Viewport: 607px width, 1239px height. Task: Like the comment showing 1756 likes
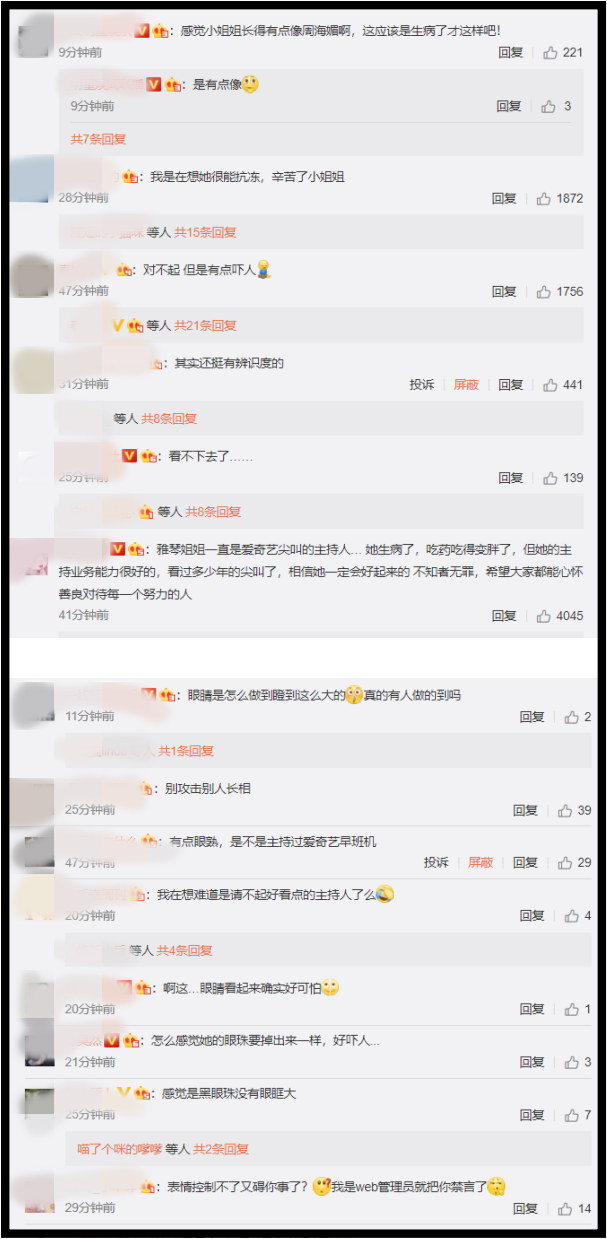[x=543, y=292]
